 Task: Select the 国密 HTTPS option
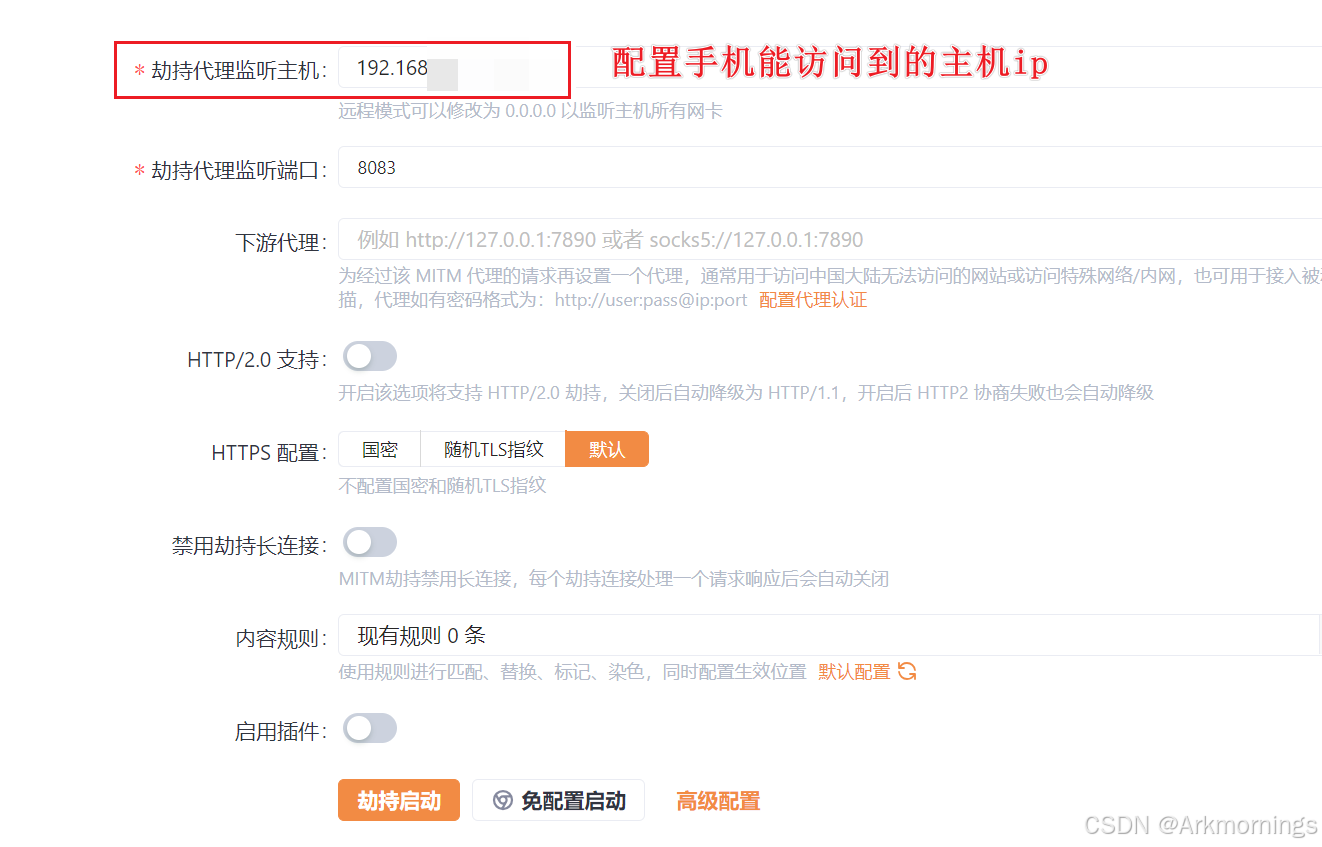click(x=380, y=449)
